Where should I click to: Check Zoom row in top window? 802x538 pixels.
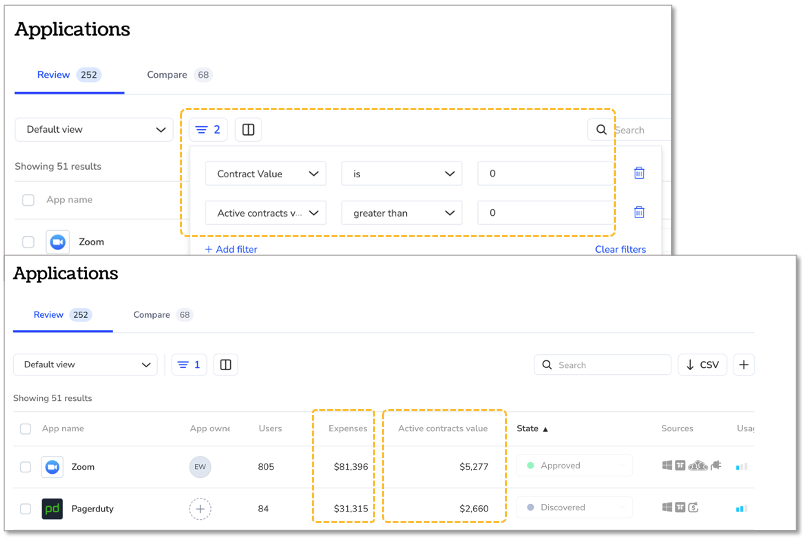click(x=28, y=242)
